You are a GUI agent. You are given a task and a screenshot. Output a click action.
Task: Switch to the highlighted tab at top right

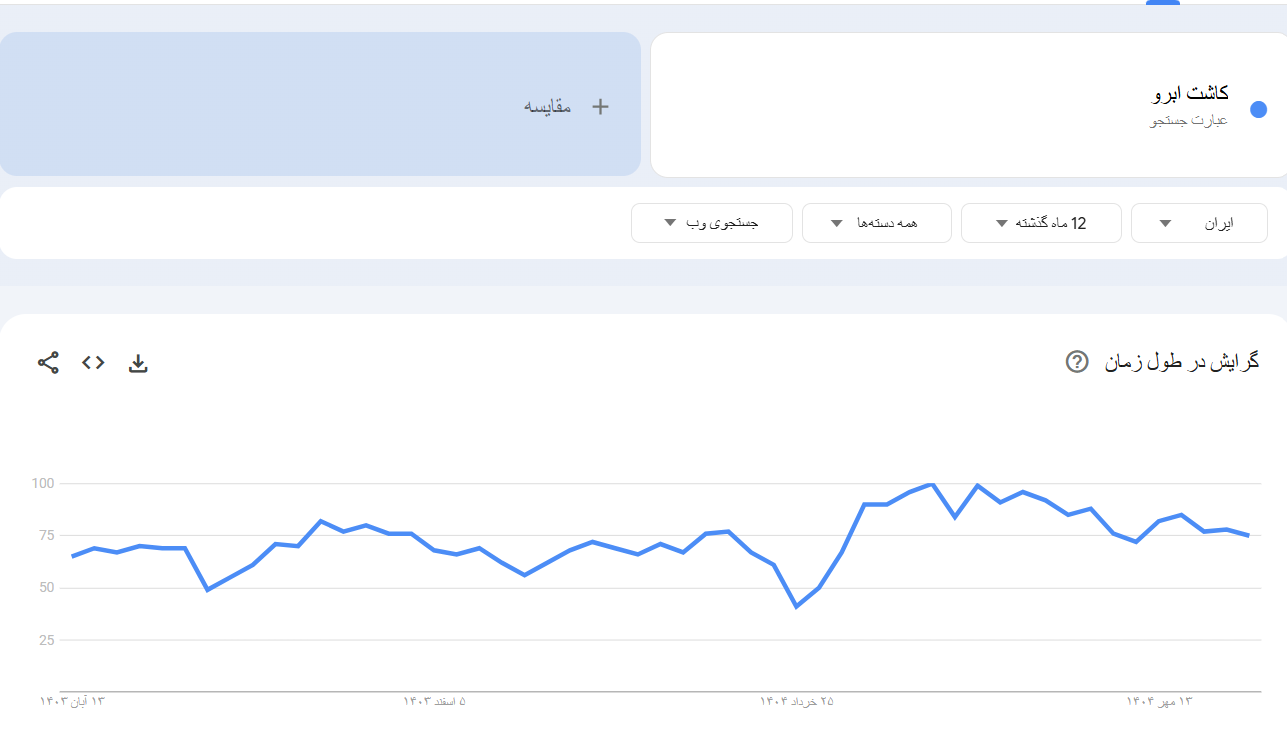(1161, 5)
